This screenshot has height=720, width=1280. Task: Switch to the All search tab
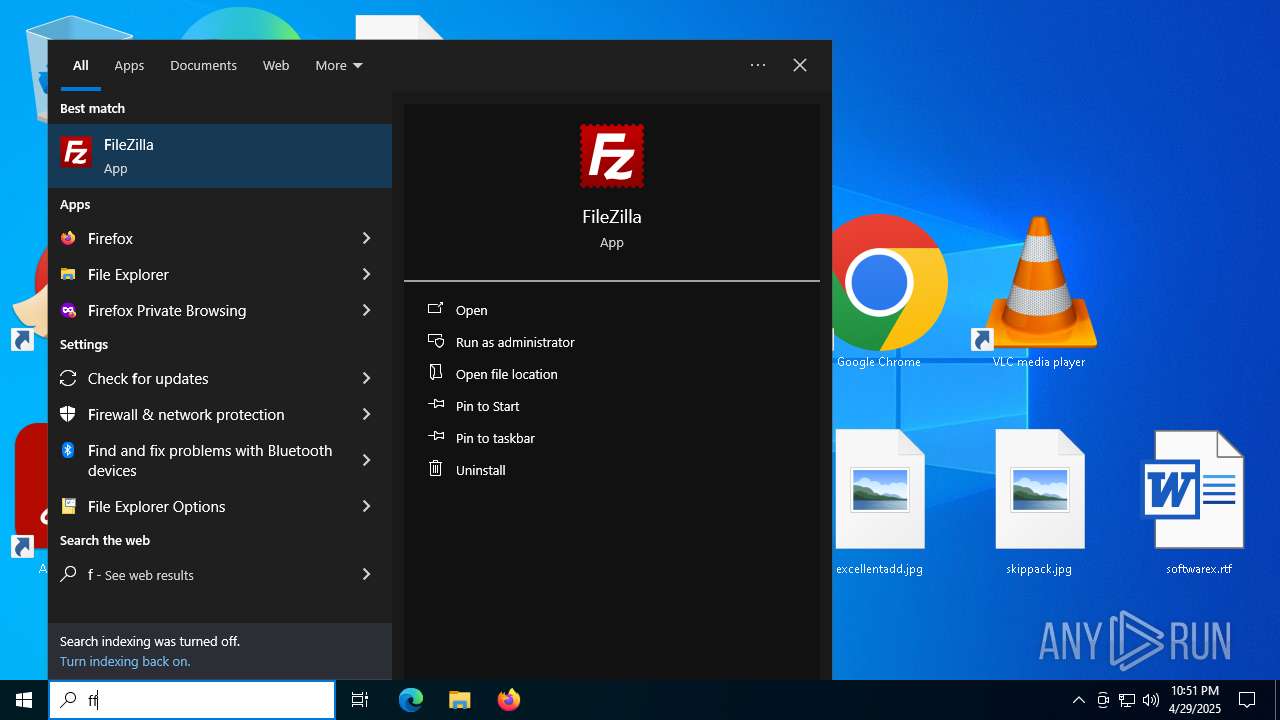tap(81, 65)
